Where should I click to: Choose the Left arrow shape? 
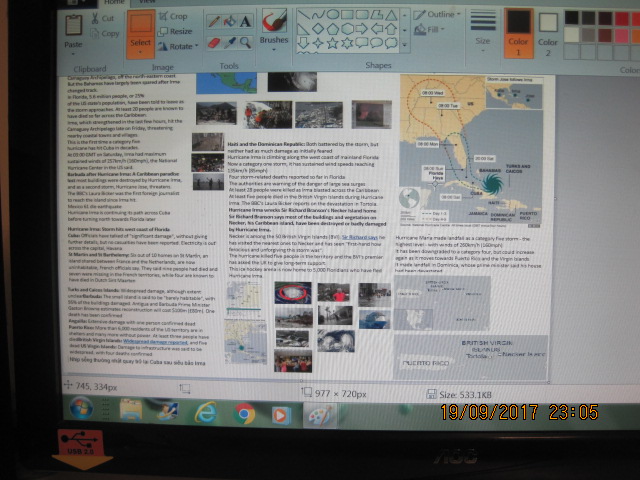click(x=376, y=29)
